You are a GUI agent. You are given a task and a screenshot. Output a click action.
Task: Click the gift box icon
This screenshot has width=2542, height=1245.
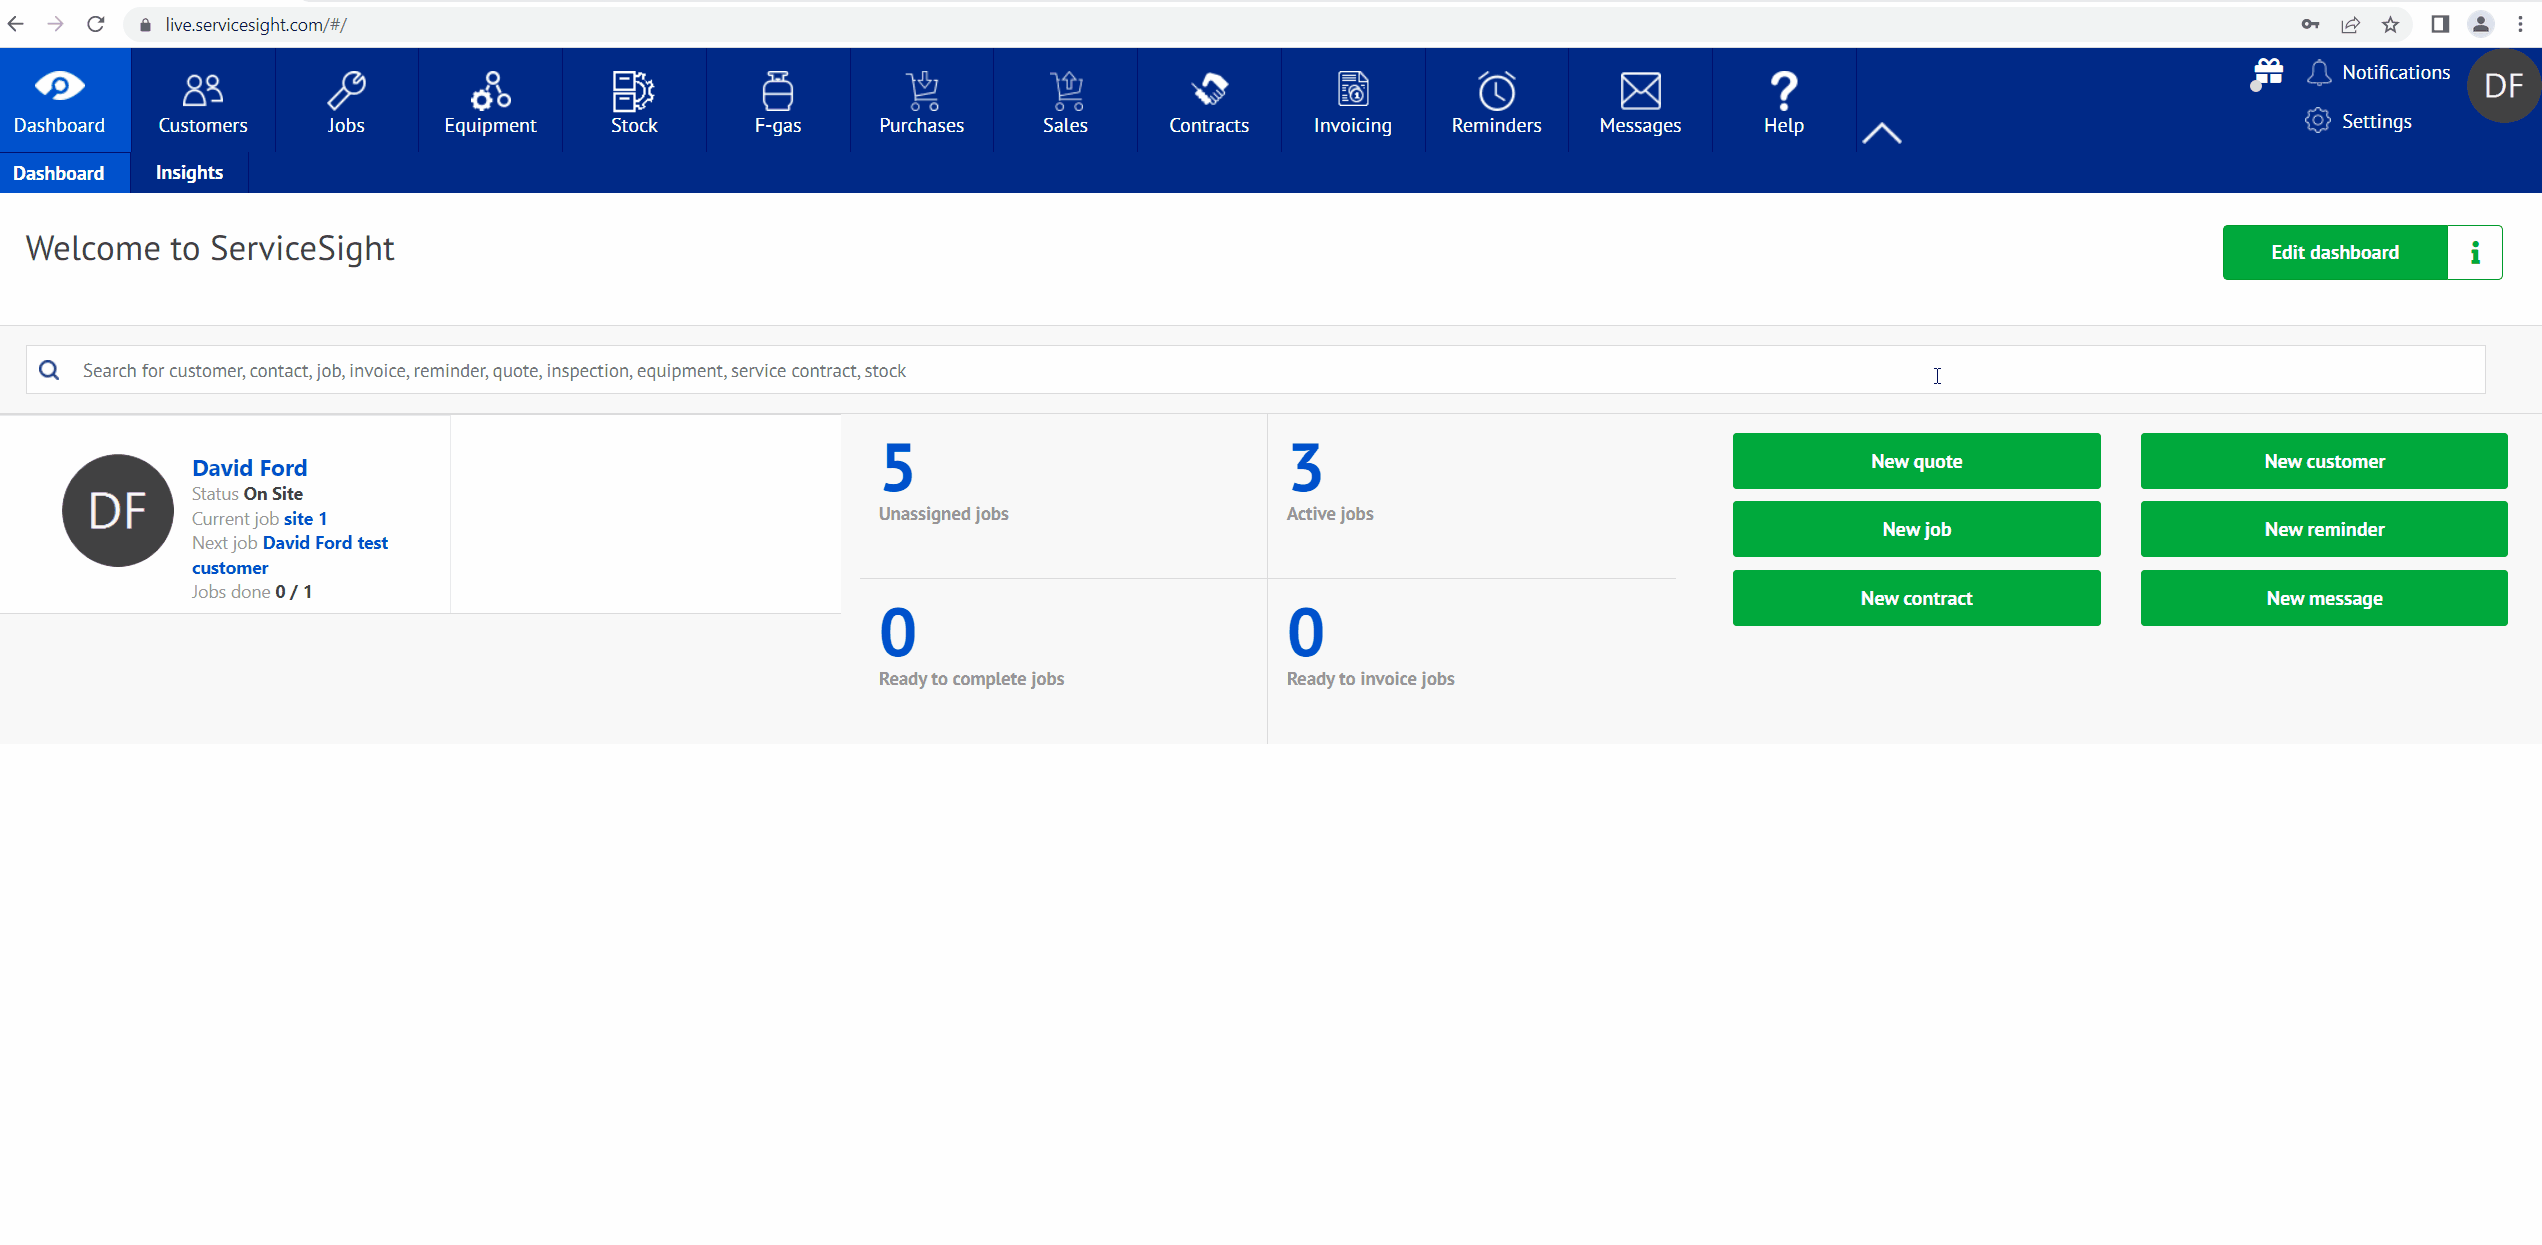pos(2267,74)
